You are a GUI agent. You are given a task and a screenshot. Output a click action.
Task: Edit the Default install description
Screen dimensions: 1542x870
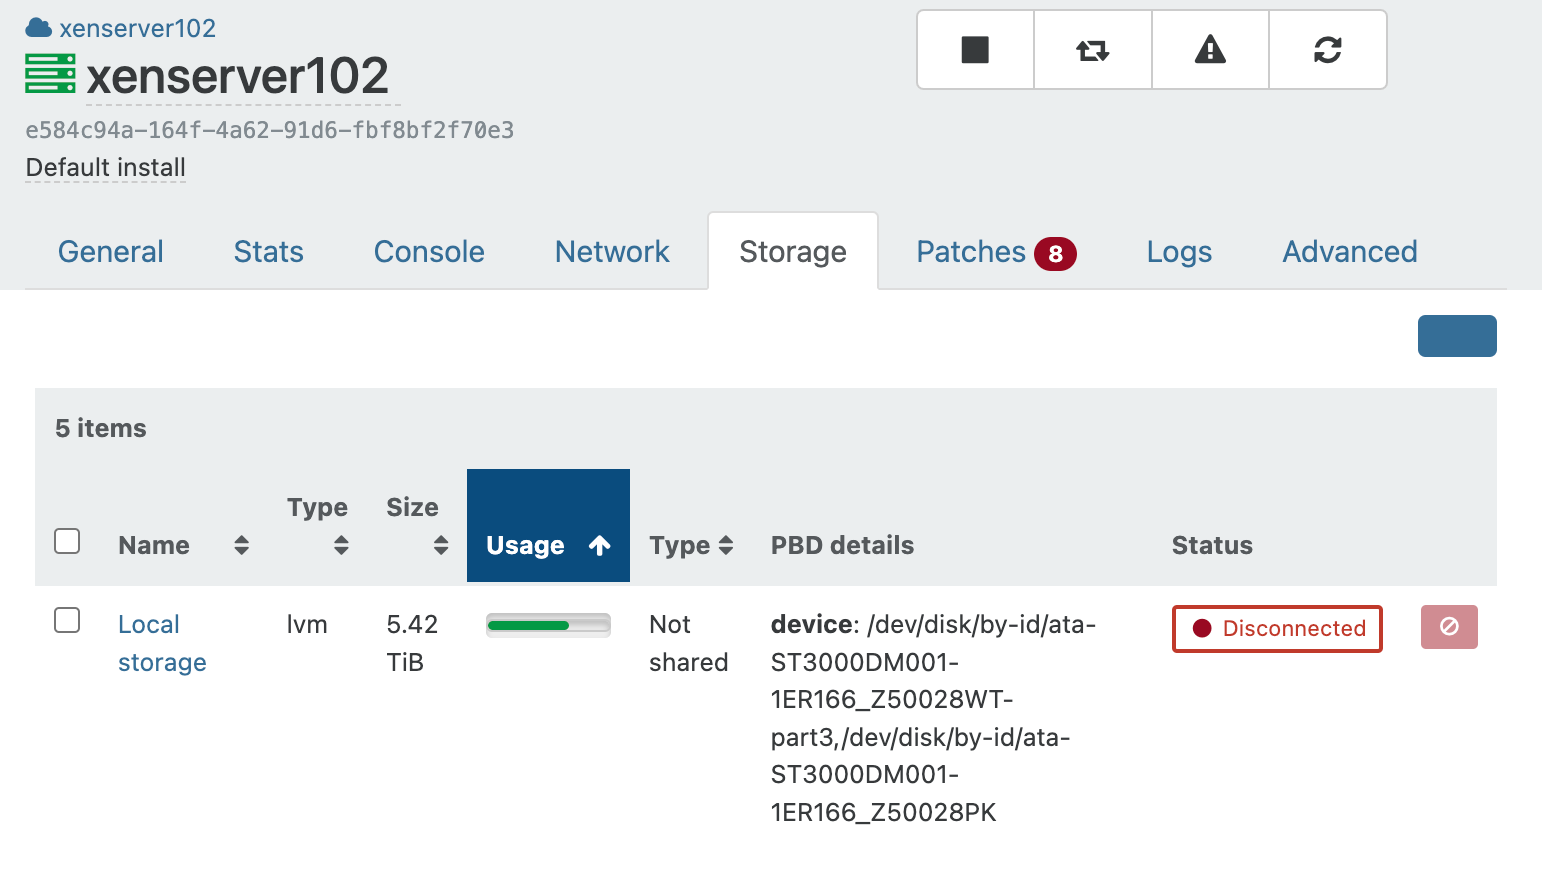click(106, 167)
